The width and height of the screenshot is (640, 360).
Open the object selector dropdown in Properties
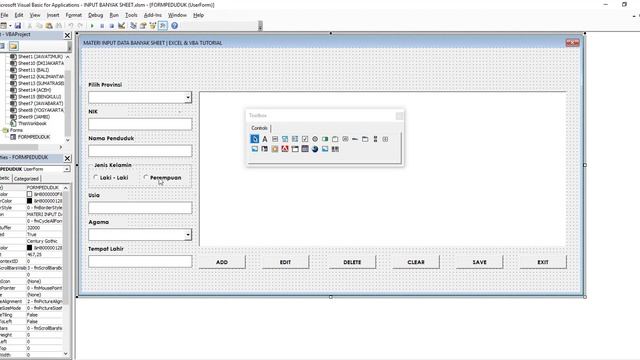tap(67, 169)
